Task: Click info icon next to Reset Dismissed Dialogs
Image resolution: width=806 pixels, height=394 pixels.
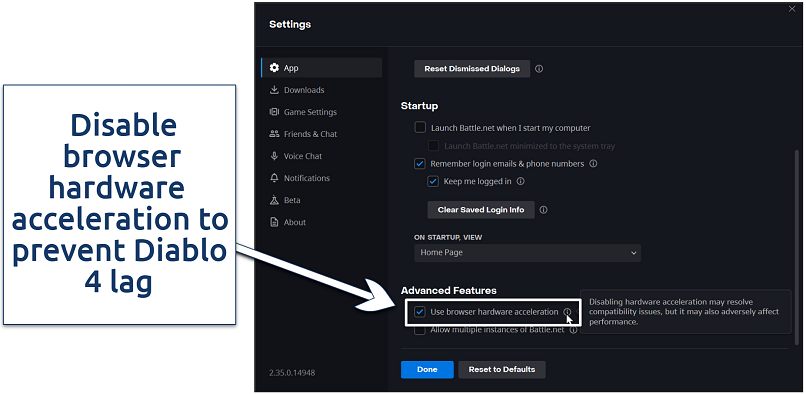Action: click(539, 68)
